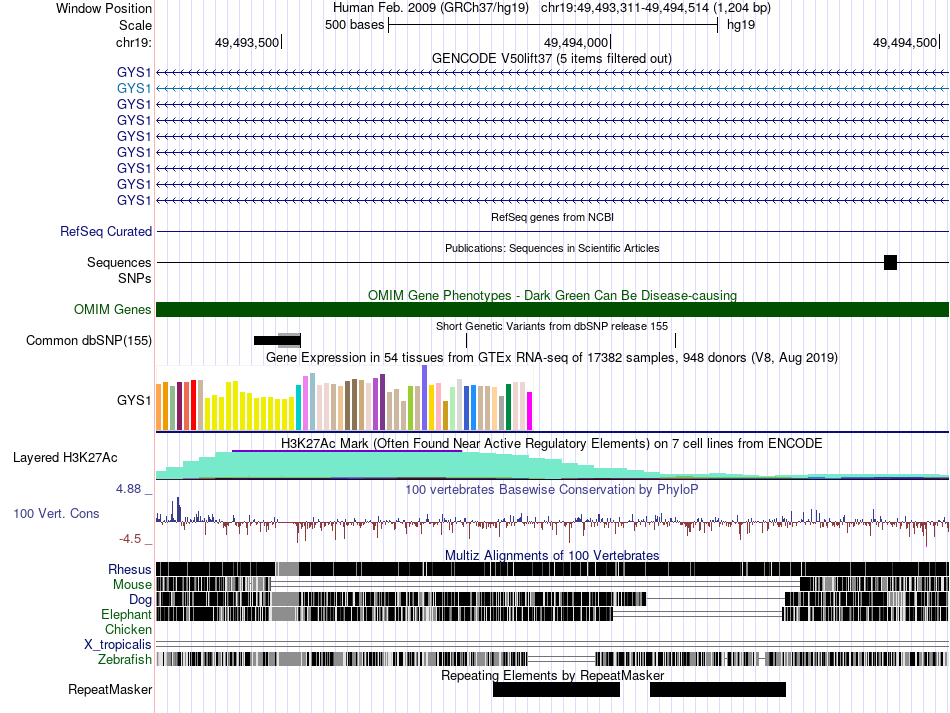Open 'Publications: Sequences in Scientific Articles' title
The width and height of the screenshot is (950, 713).
click(x=552, y=248)
